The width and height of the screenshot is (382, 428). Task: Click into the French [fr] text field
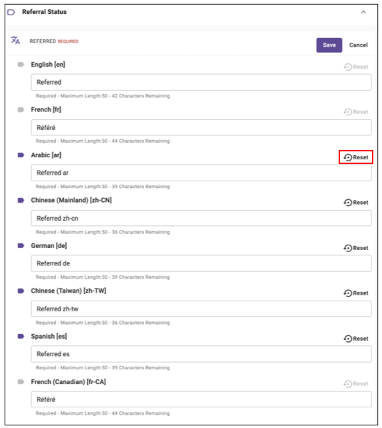click(x=201, y=128)
